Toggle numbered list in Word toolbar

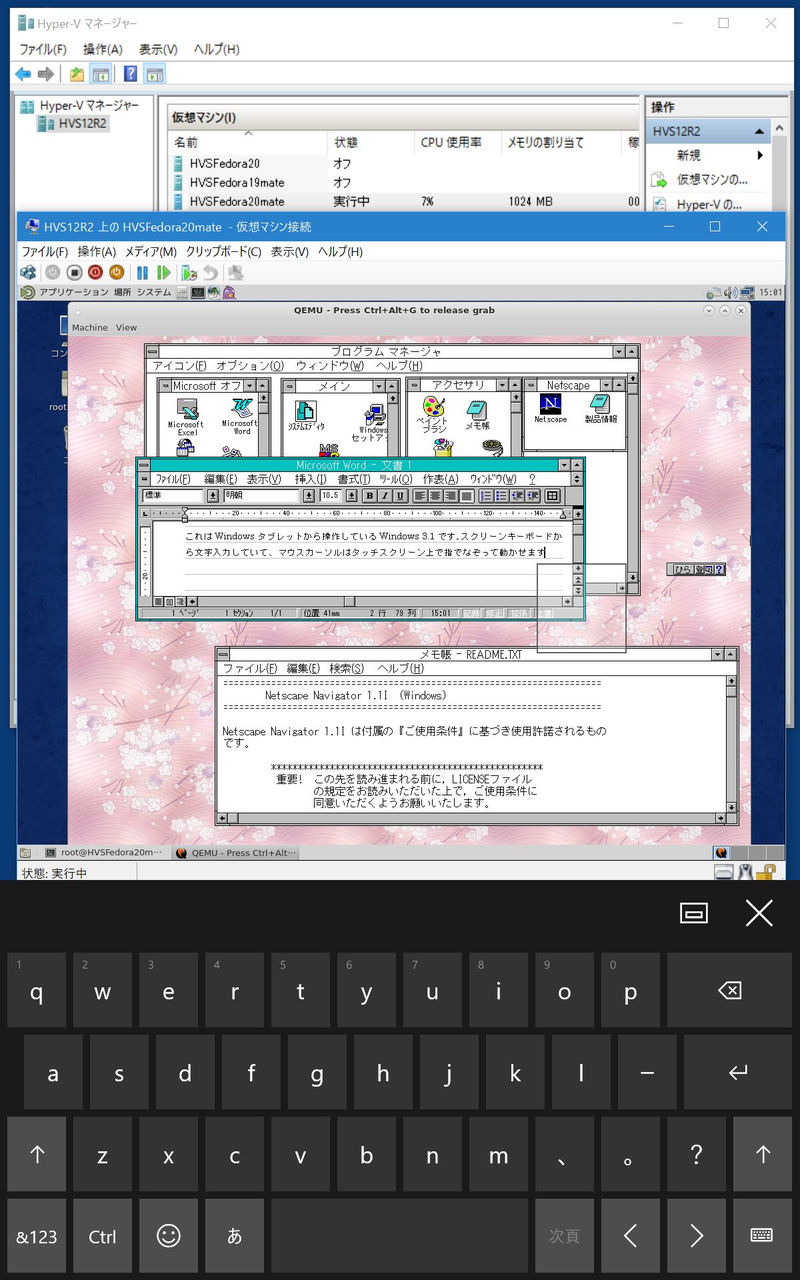coord(486,496)
